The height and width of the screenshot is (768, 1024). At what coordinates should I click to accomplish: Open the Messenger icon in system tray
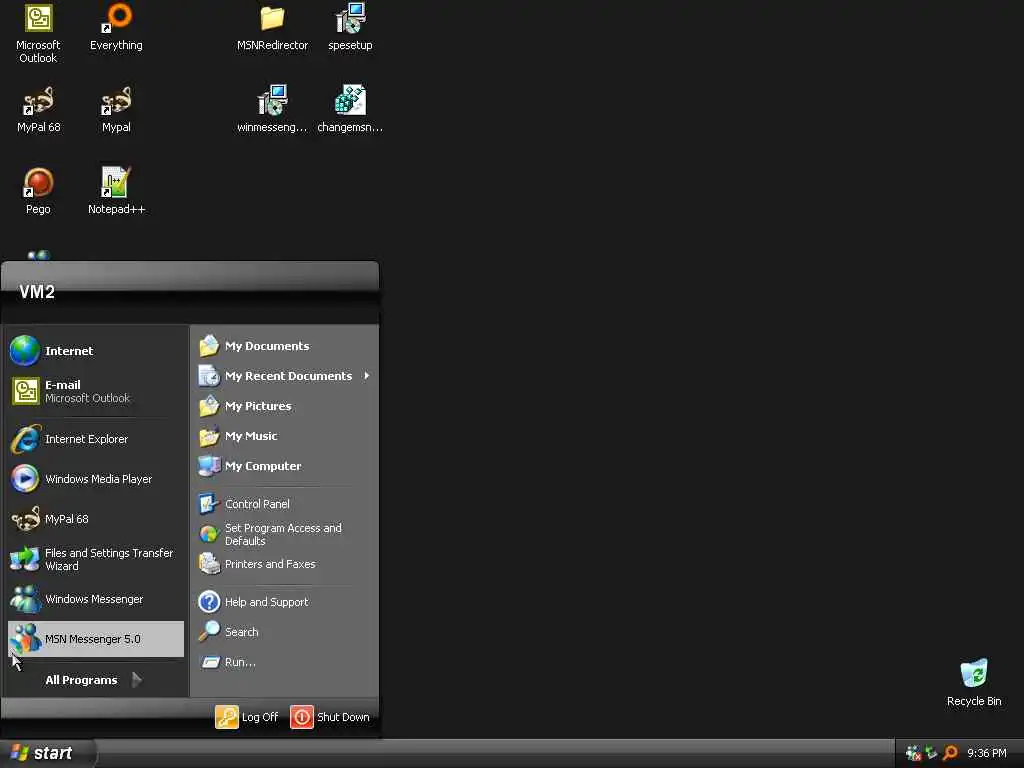tap(913, 753)
